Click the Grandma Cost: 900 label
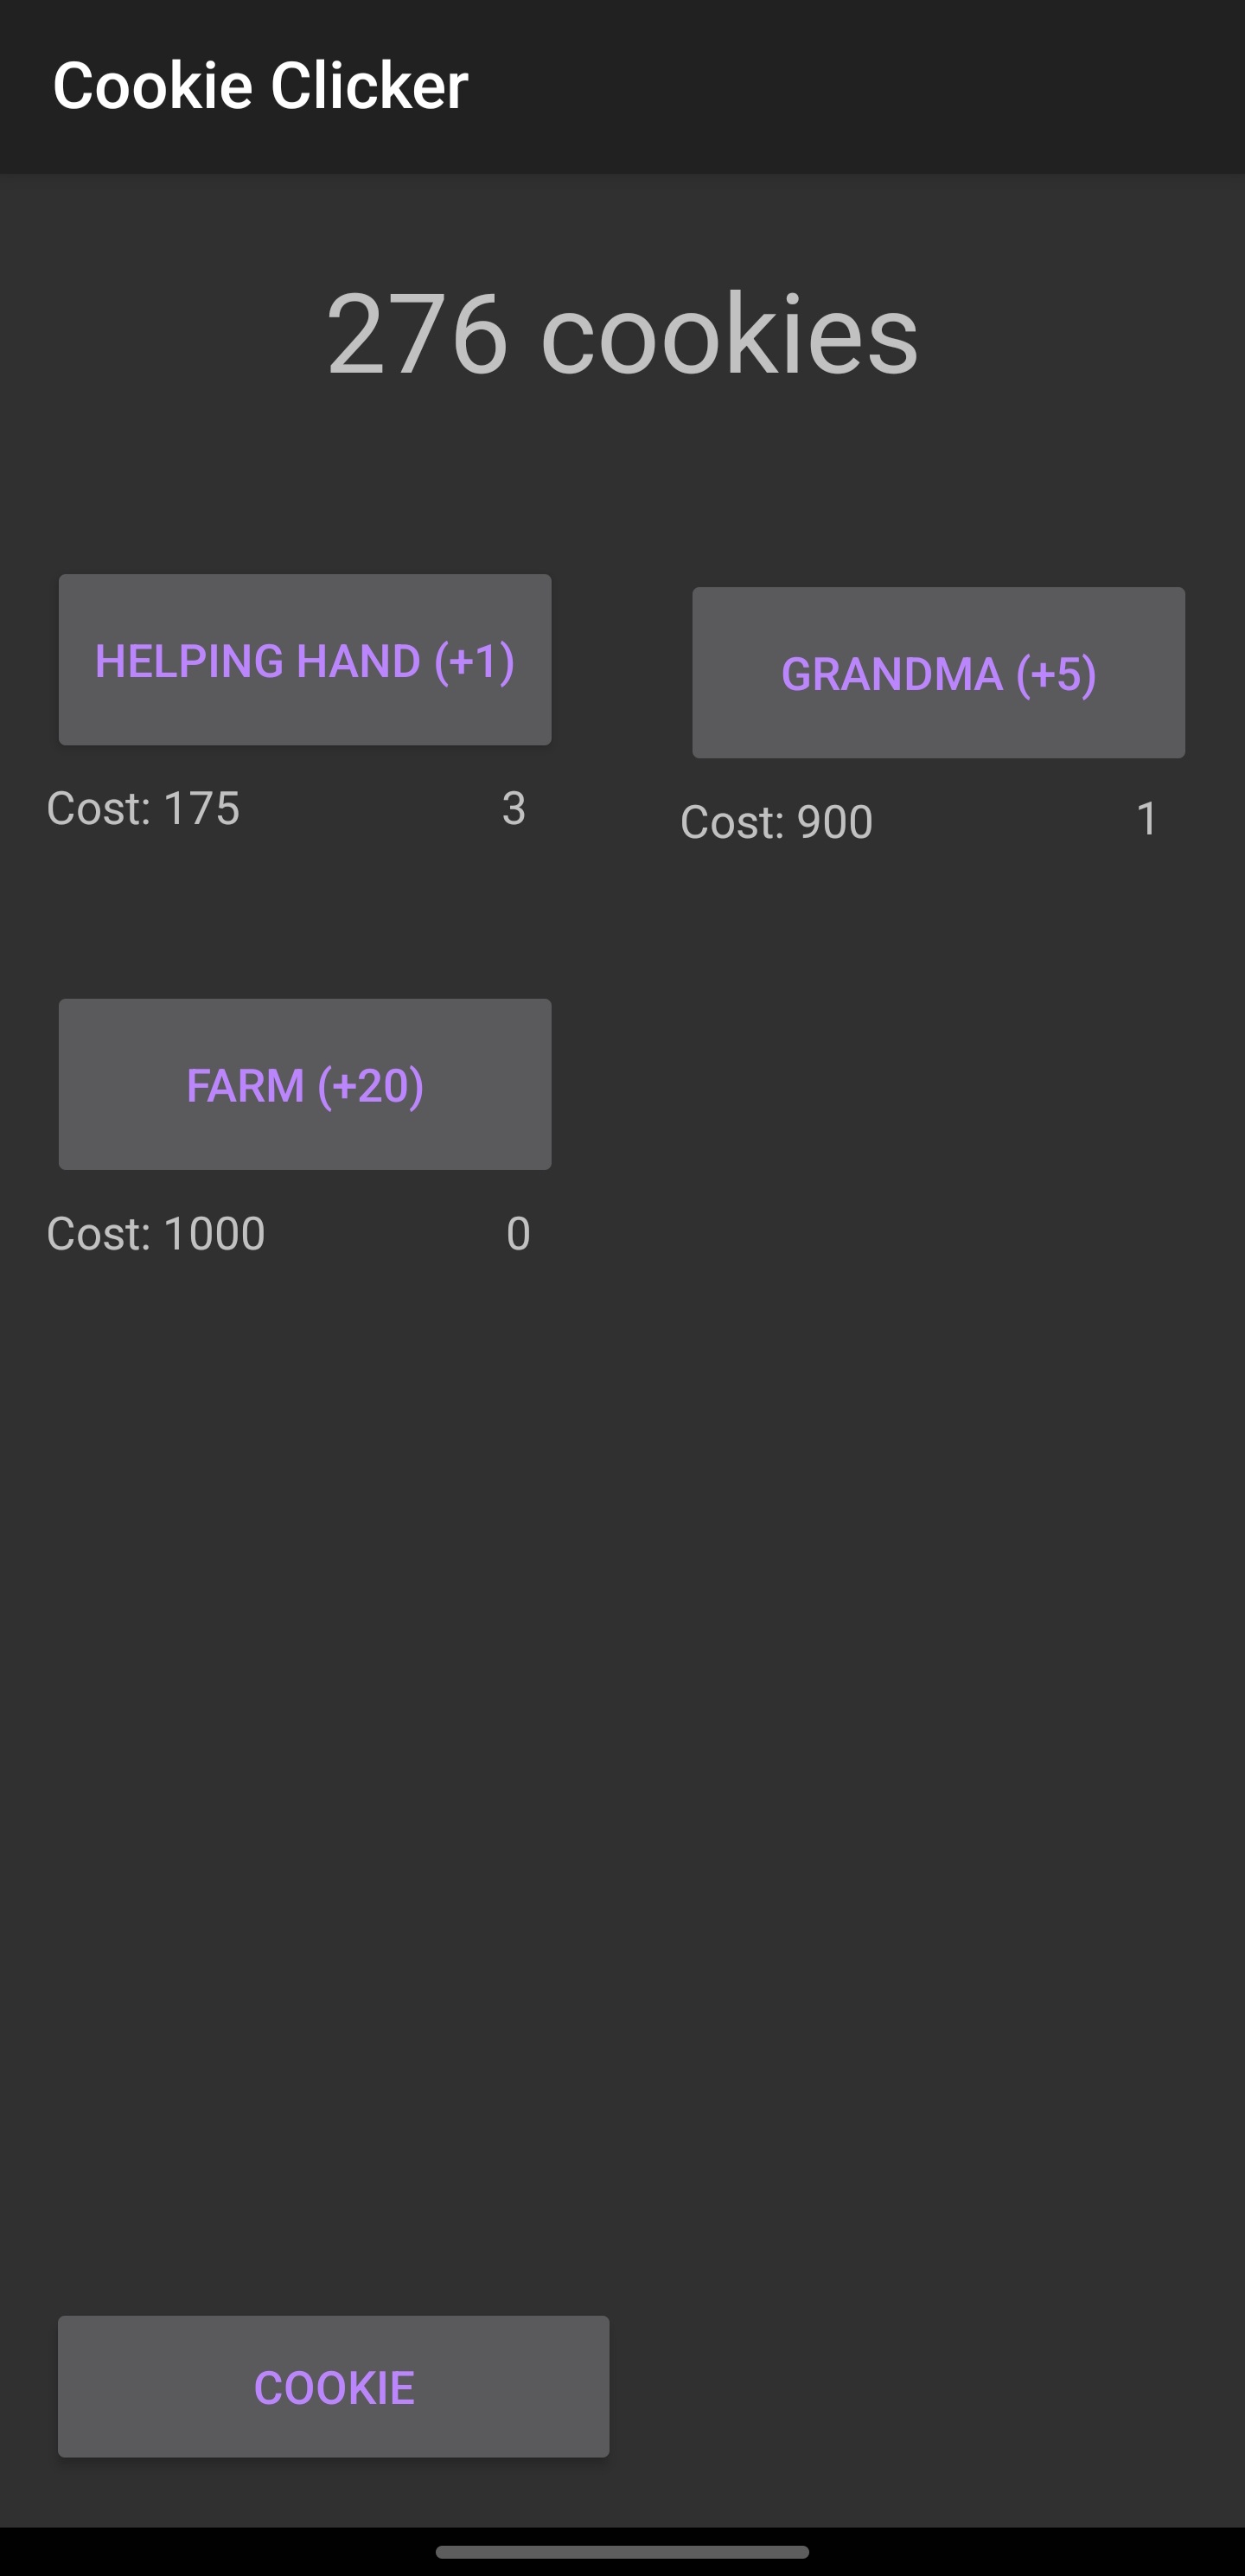The image size is (1245, 2576). pos(776,822)
